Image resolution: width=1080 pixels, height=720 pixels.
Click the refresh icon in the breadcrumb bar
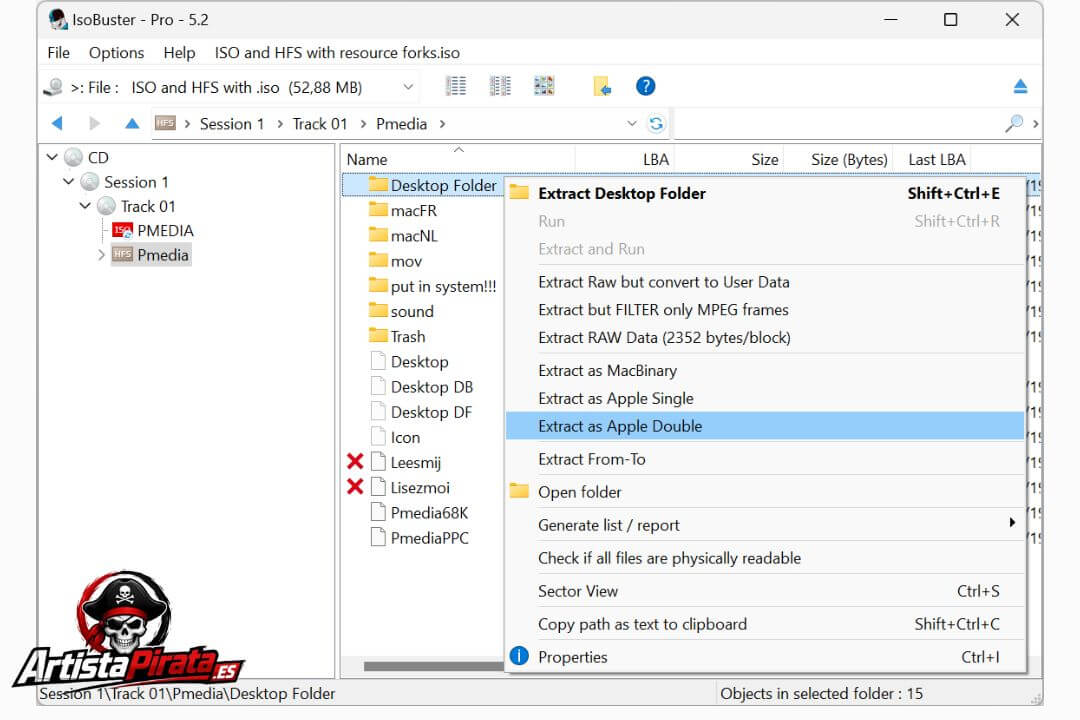coord(656,123)
